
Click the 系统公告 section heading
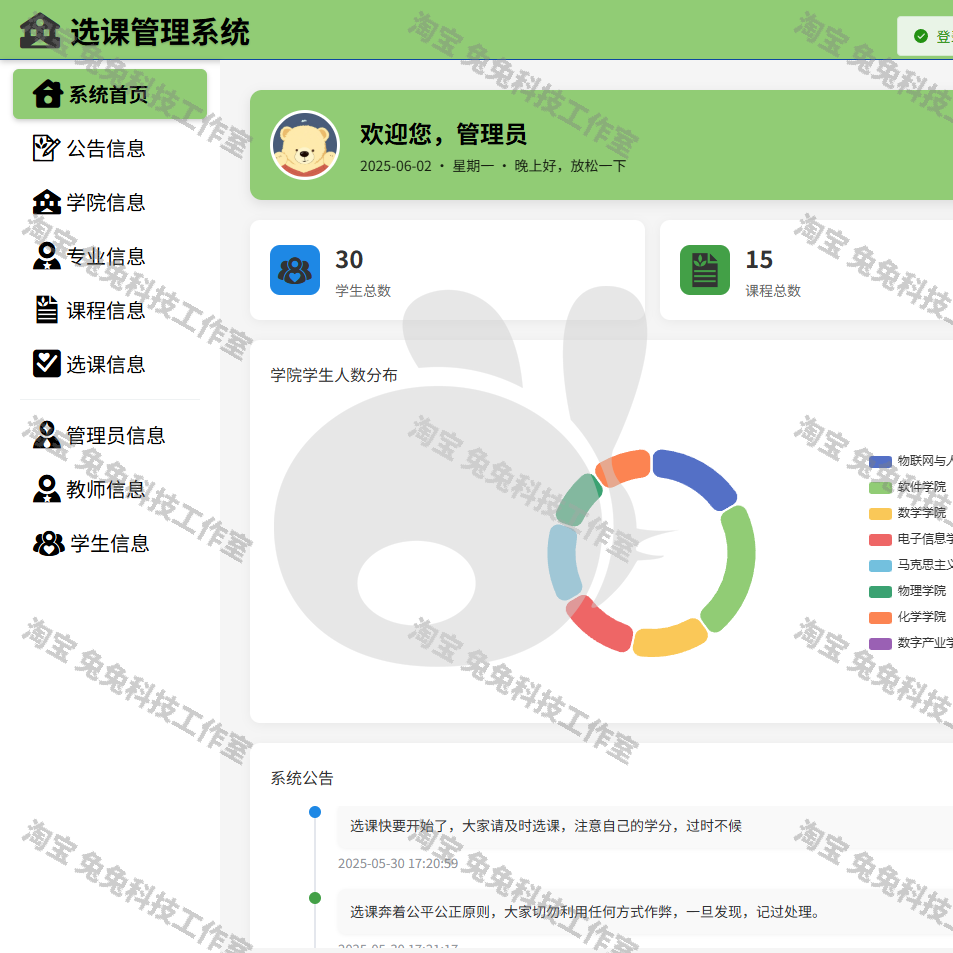click(x=302, y=778)
